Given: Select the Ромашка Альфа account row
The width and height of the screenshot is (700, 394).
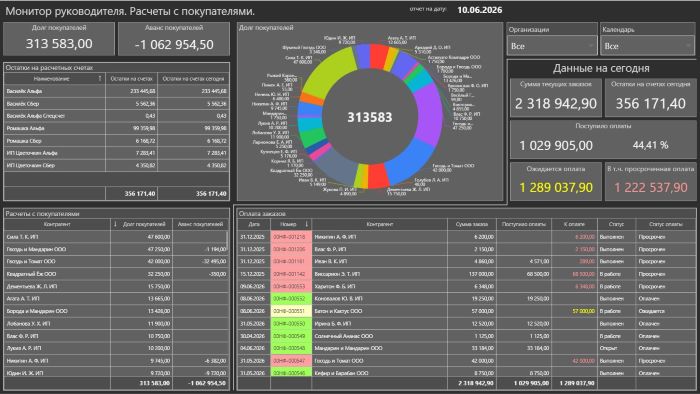Looking at the screenshot, I should click(x=117, y=128).
